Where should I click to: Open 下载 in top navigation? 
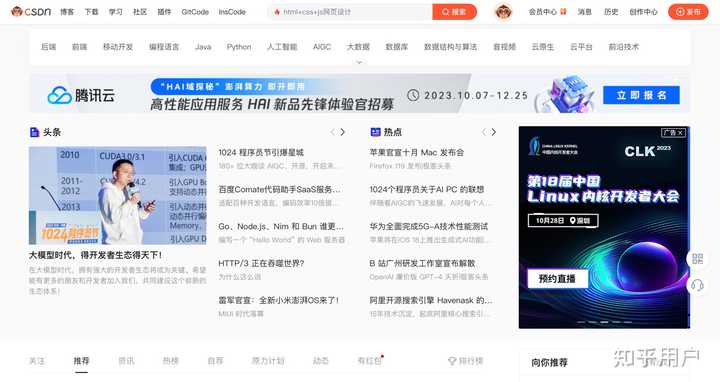(91, 12)
